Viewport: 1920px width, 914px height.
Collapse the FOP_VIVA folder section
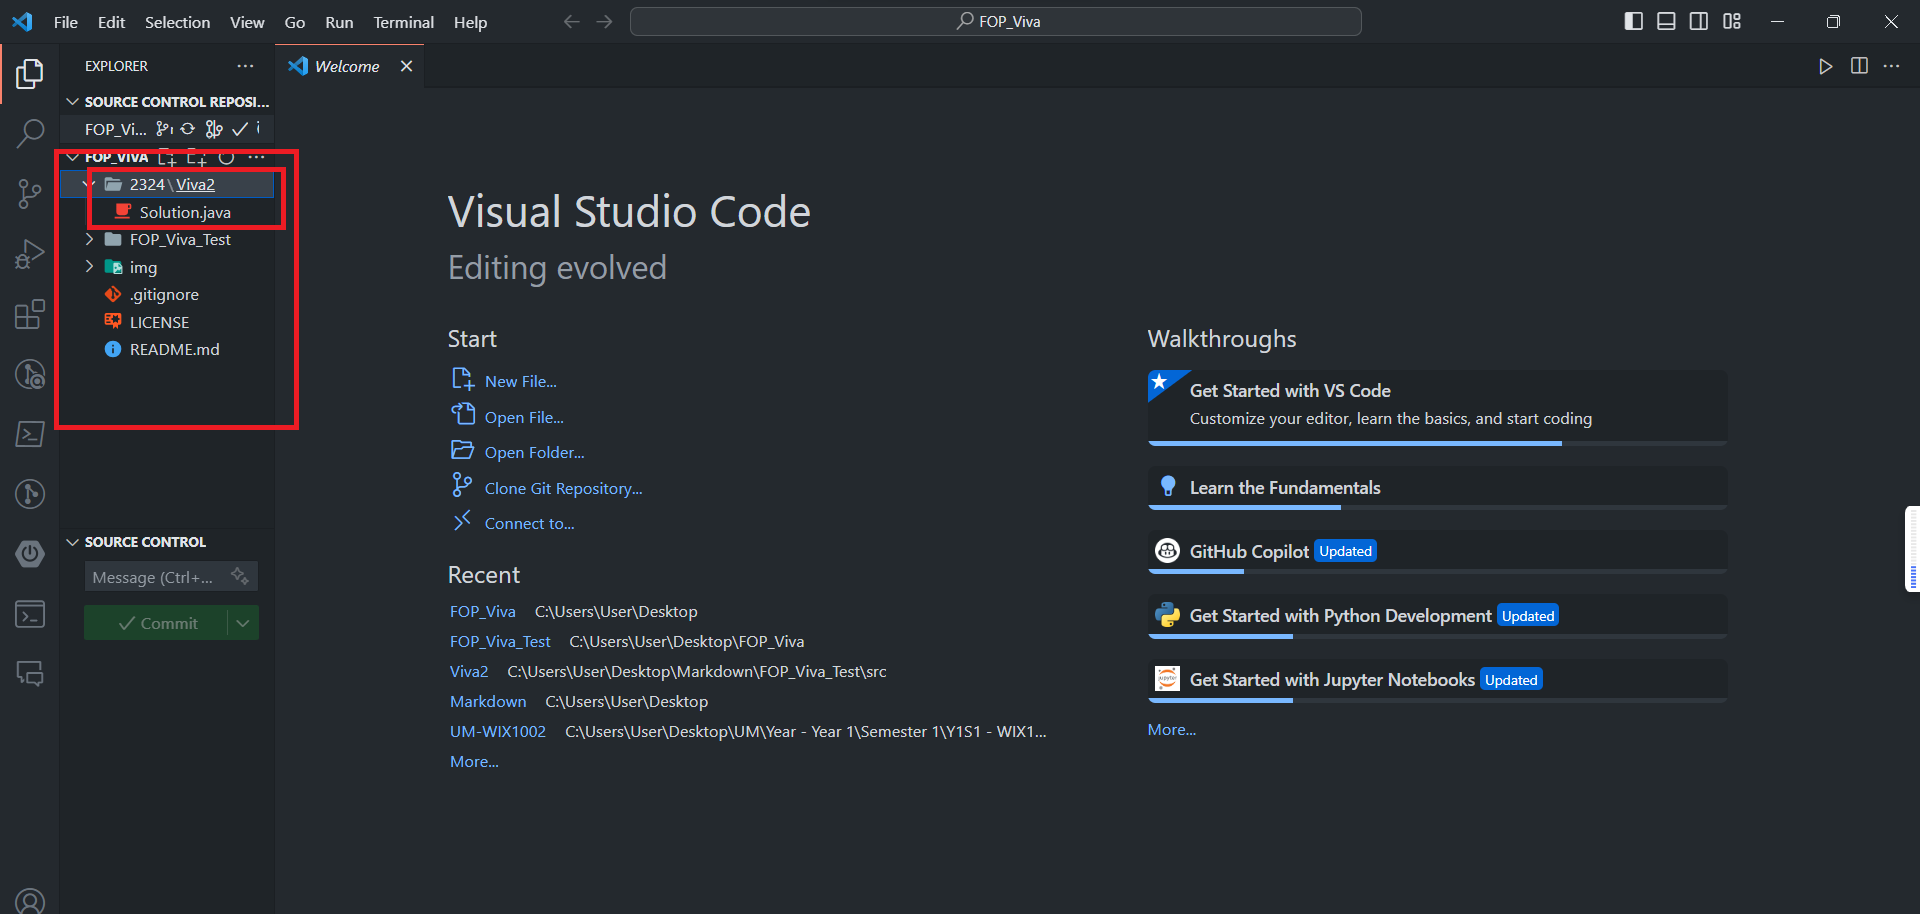pyautogui.click(x=72, y=157)
